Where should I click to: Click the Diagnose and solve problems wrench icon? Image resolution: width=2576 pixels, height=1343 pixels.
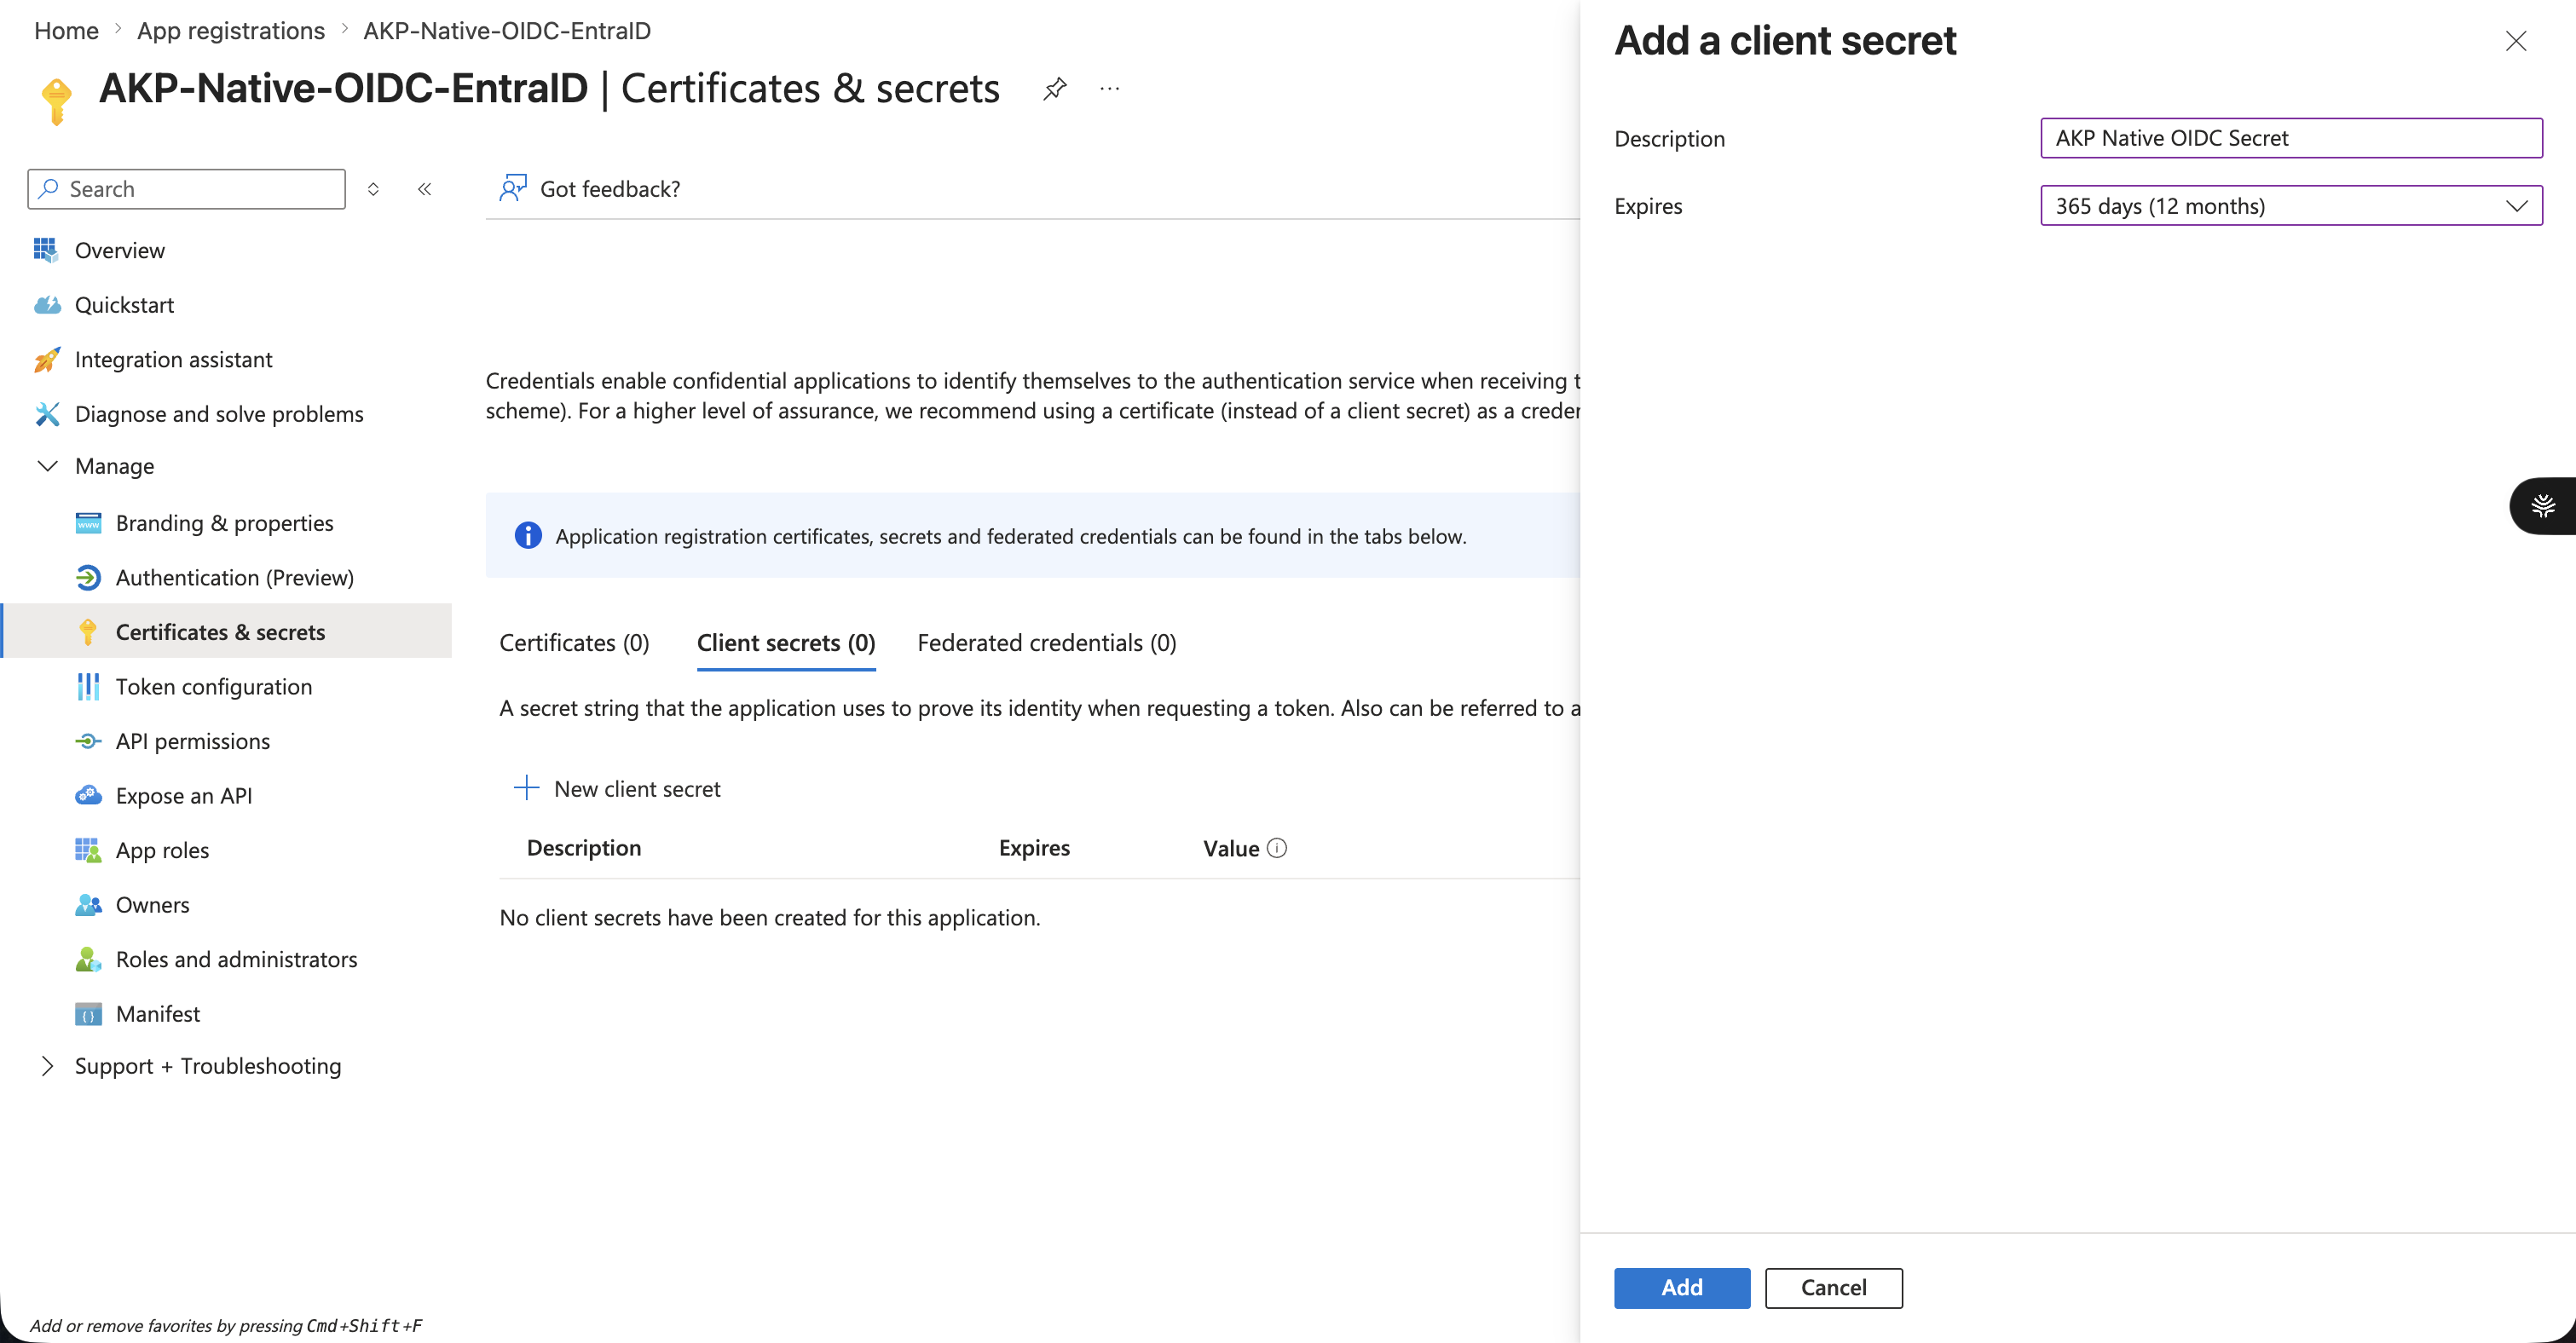[x=47, y=414]
